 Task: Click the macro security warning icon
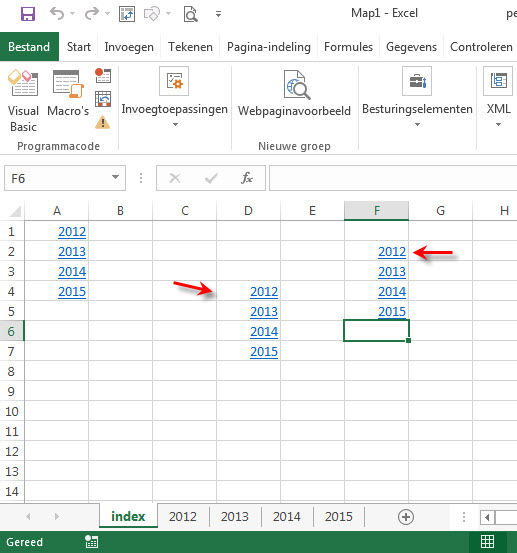click(x=103, y=123)
